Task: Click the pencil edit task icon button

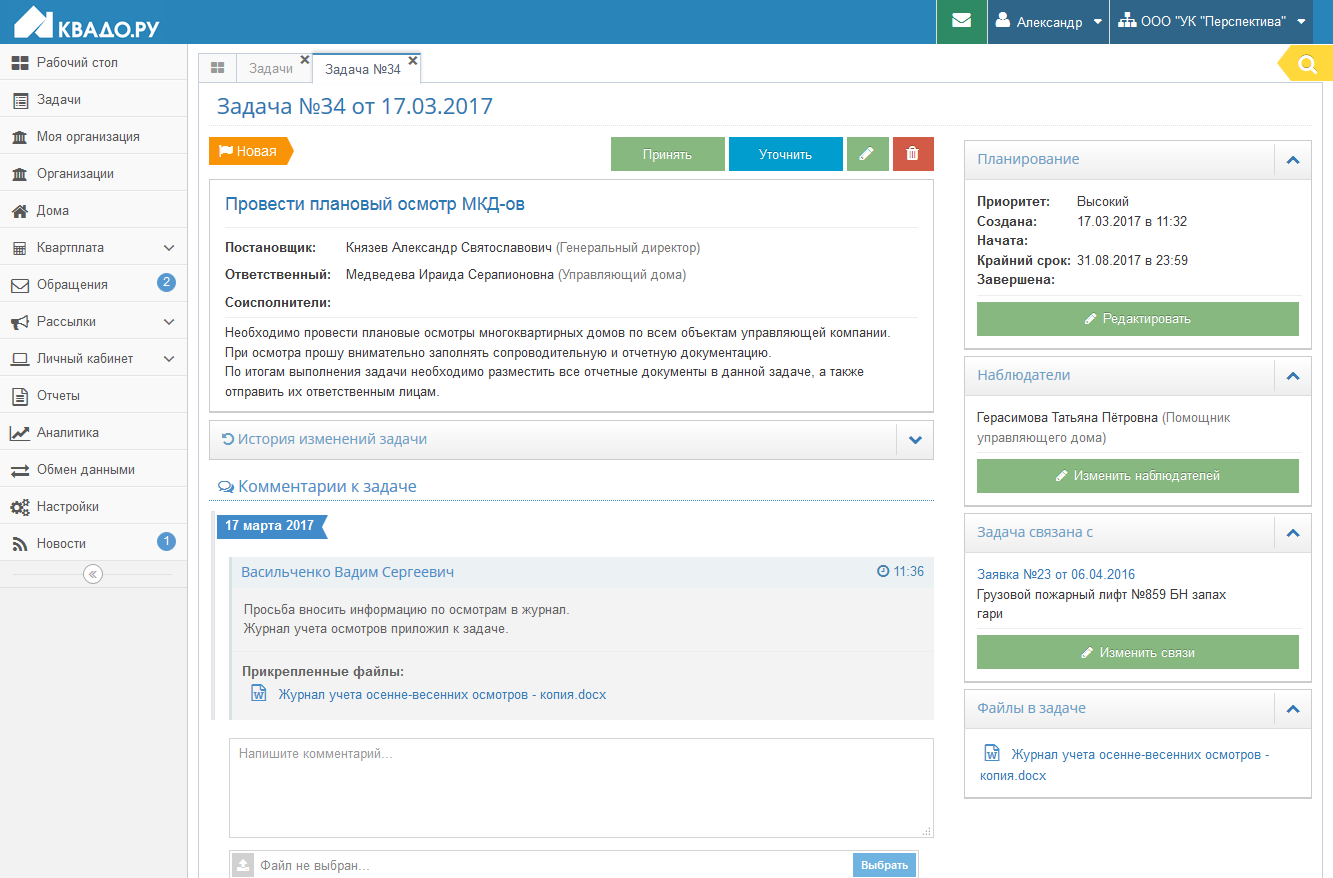Action: pos(867,154)
